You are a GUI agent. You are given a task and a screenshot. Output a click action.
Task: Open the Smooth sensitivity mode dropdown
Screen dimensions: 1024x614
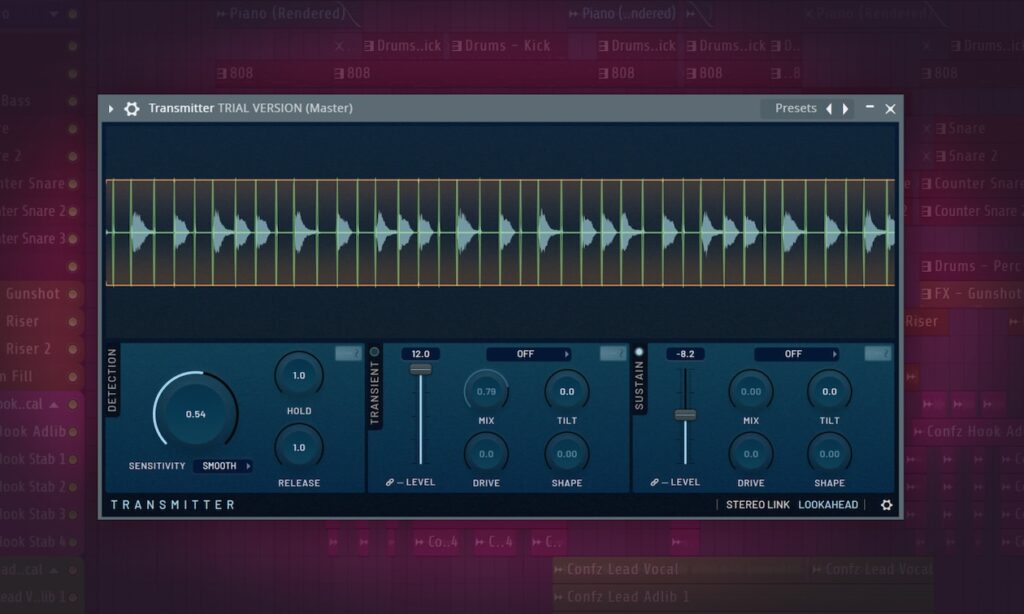coord(223,466)
